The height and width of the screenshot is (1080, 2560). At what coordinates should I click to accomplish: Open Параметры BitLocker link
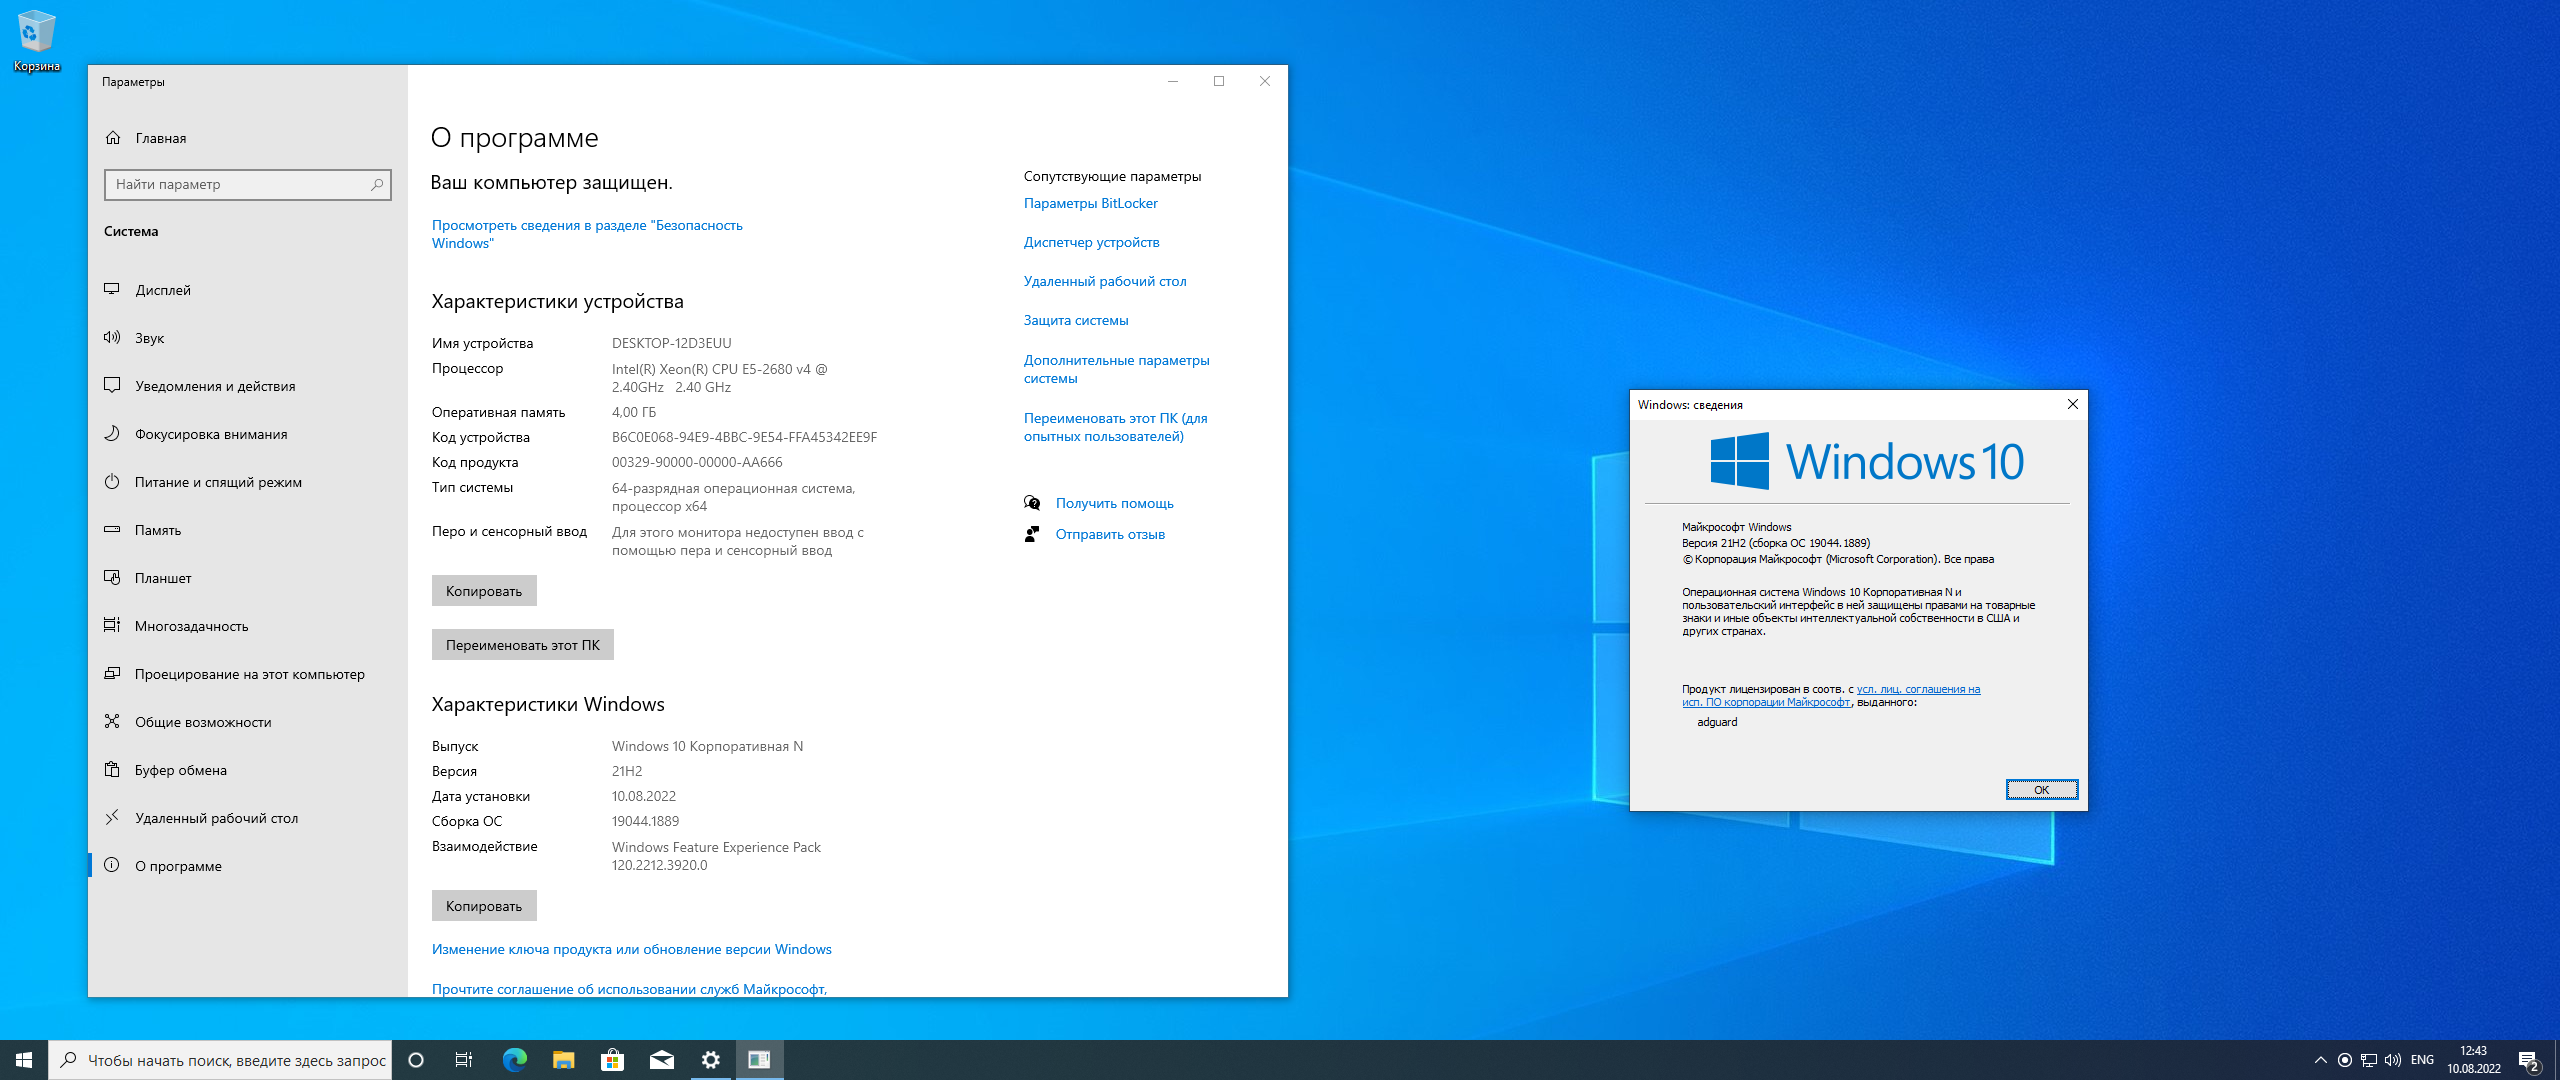click(x=1090, y=203)
